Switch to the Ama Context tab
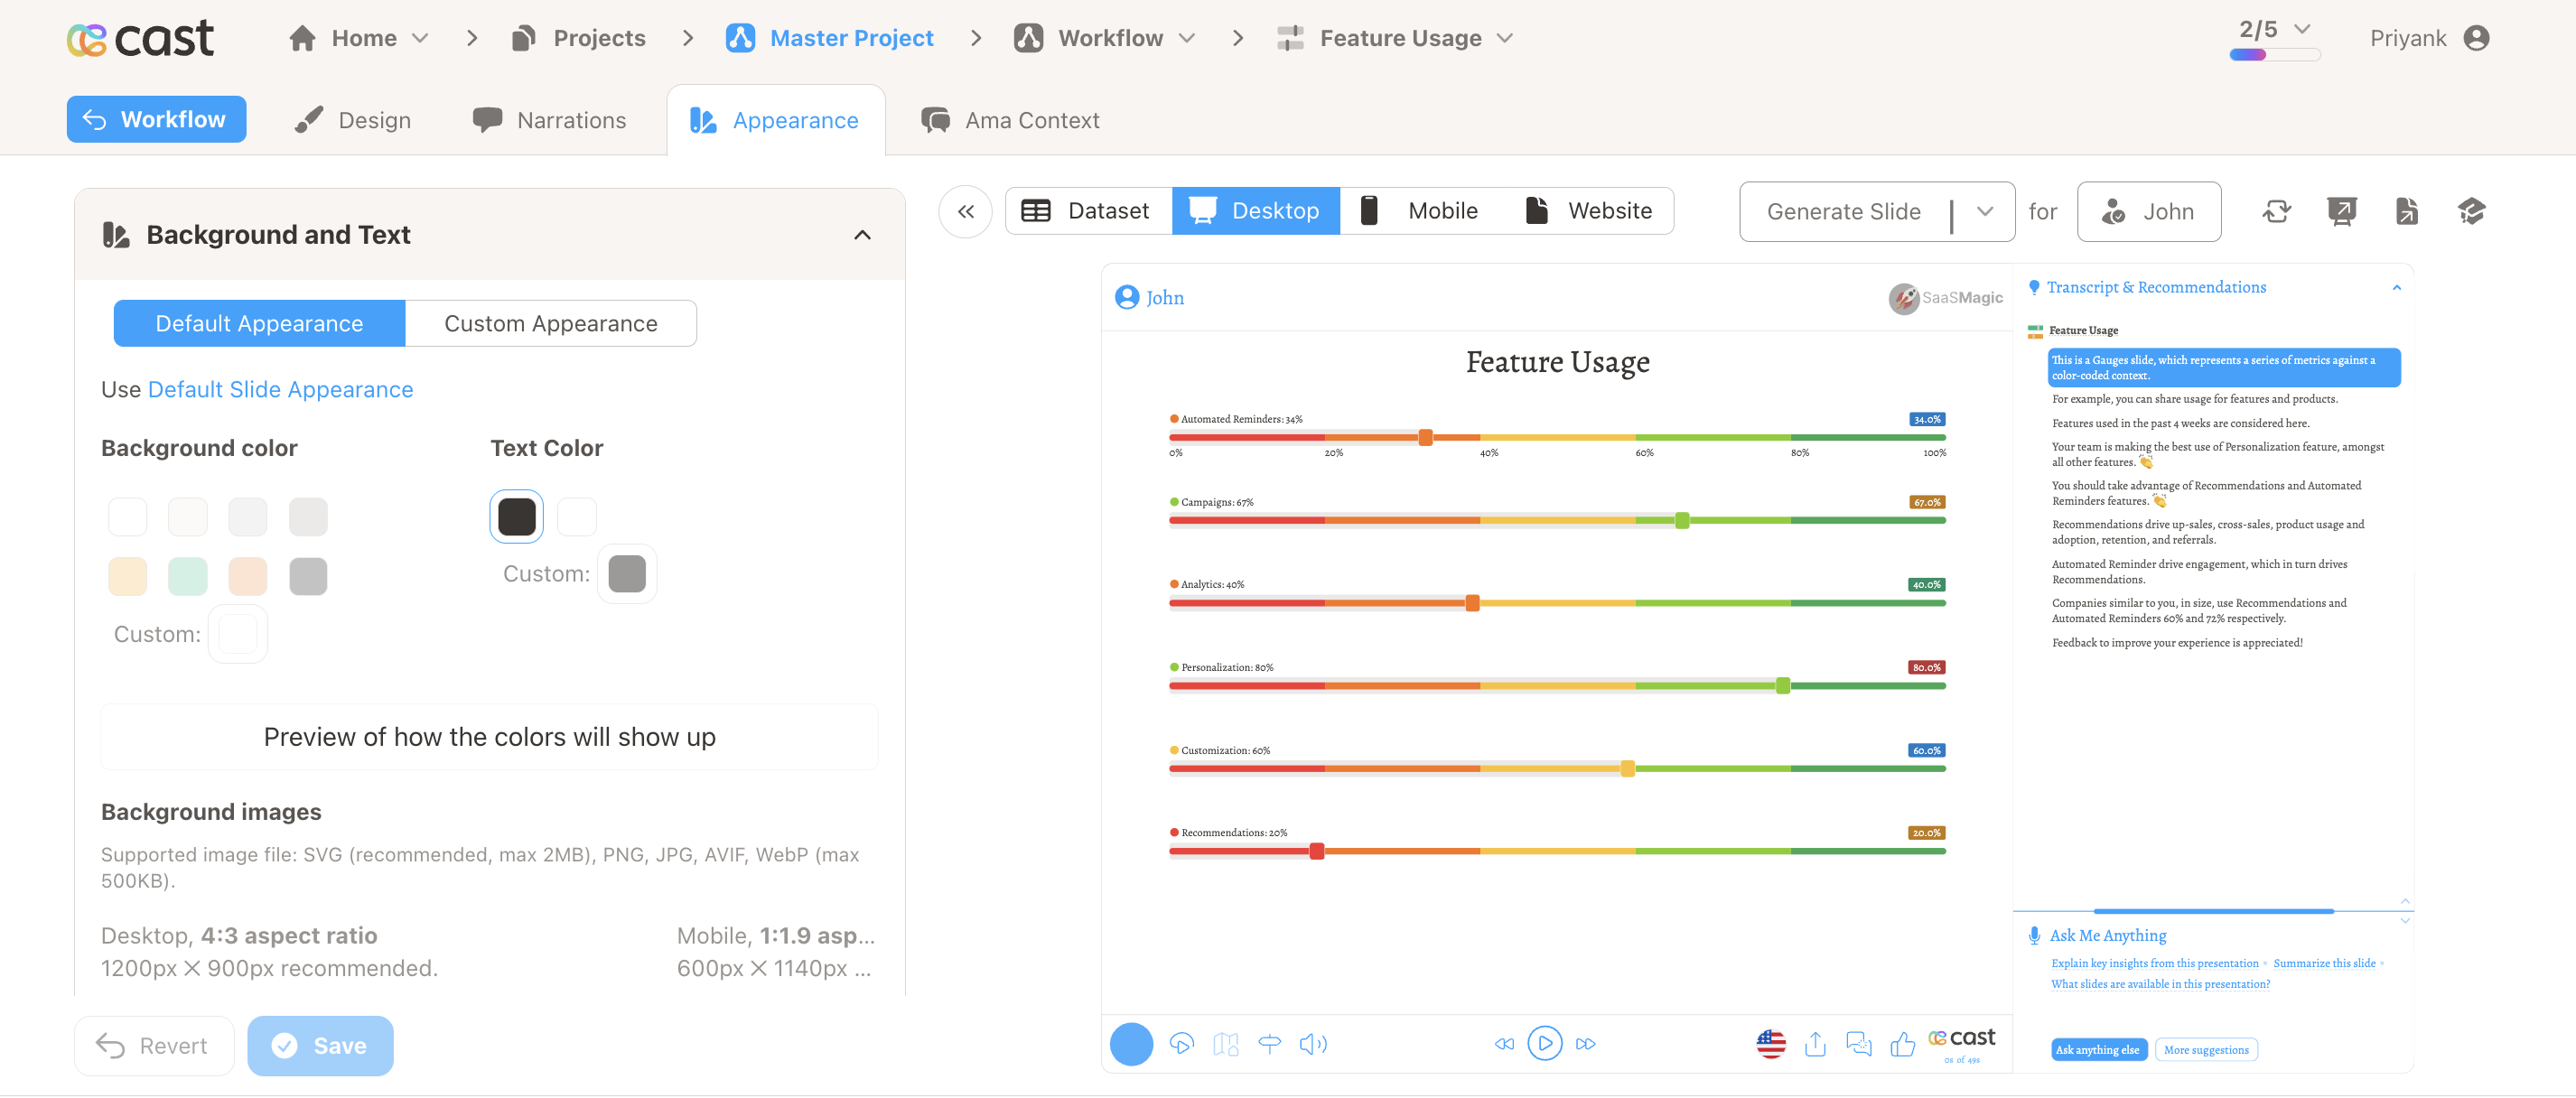 pyautogui.click(x=1010, y=120)
